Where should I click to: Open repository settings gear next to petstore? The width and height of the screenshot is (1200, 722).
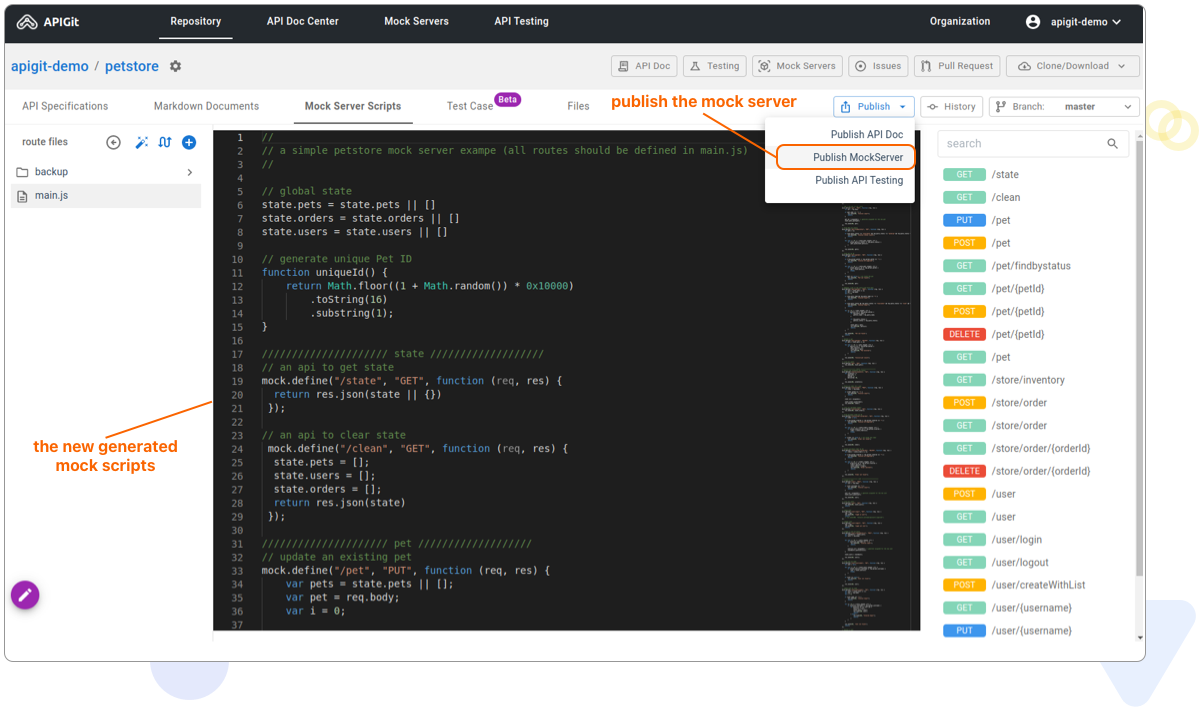tap(176, 66)
